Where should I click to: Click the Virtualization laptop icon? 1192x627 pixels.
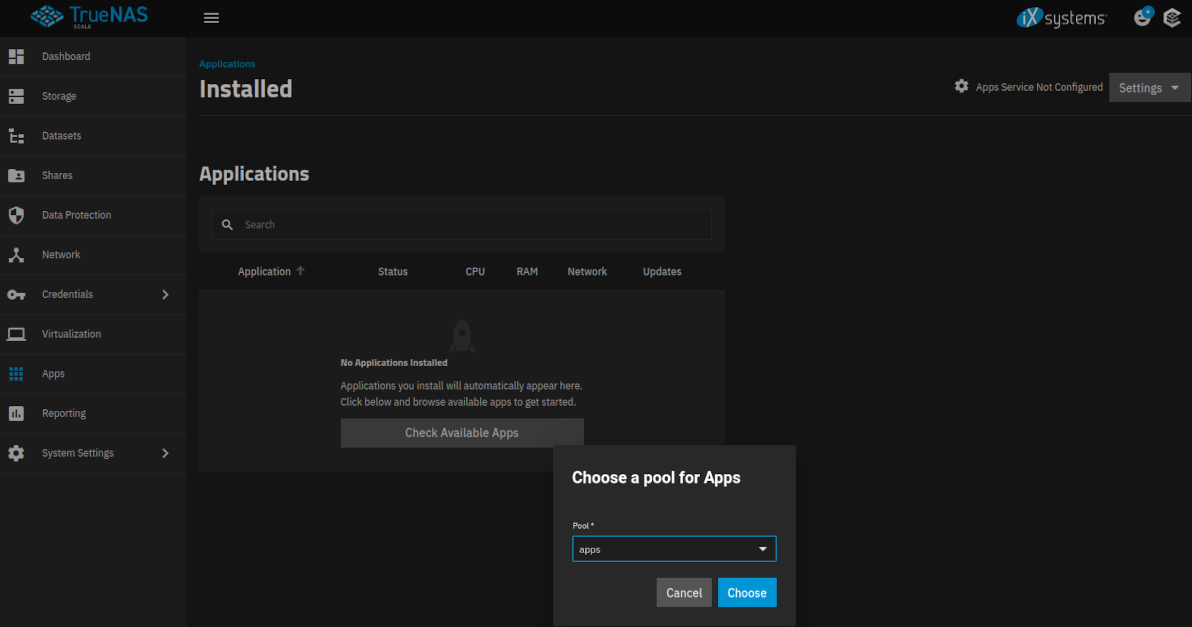[16, 334]
